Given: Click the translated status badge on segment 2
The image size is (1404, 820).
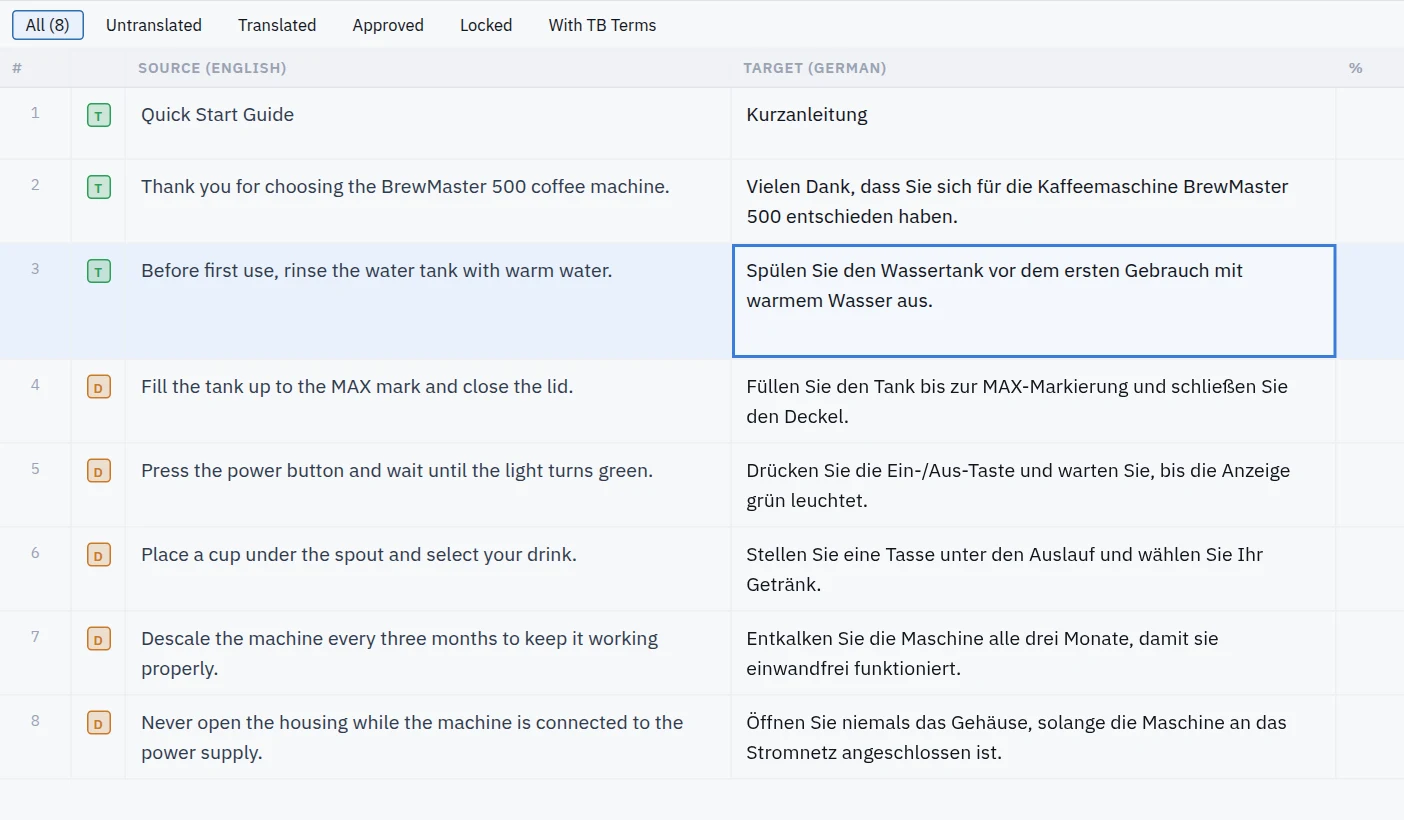Looking at the screenshot, I should [x=98, y=187].
